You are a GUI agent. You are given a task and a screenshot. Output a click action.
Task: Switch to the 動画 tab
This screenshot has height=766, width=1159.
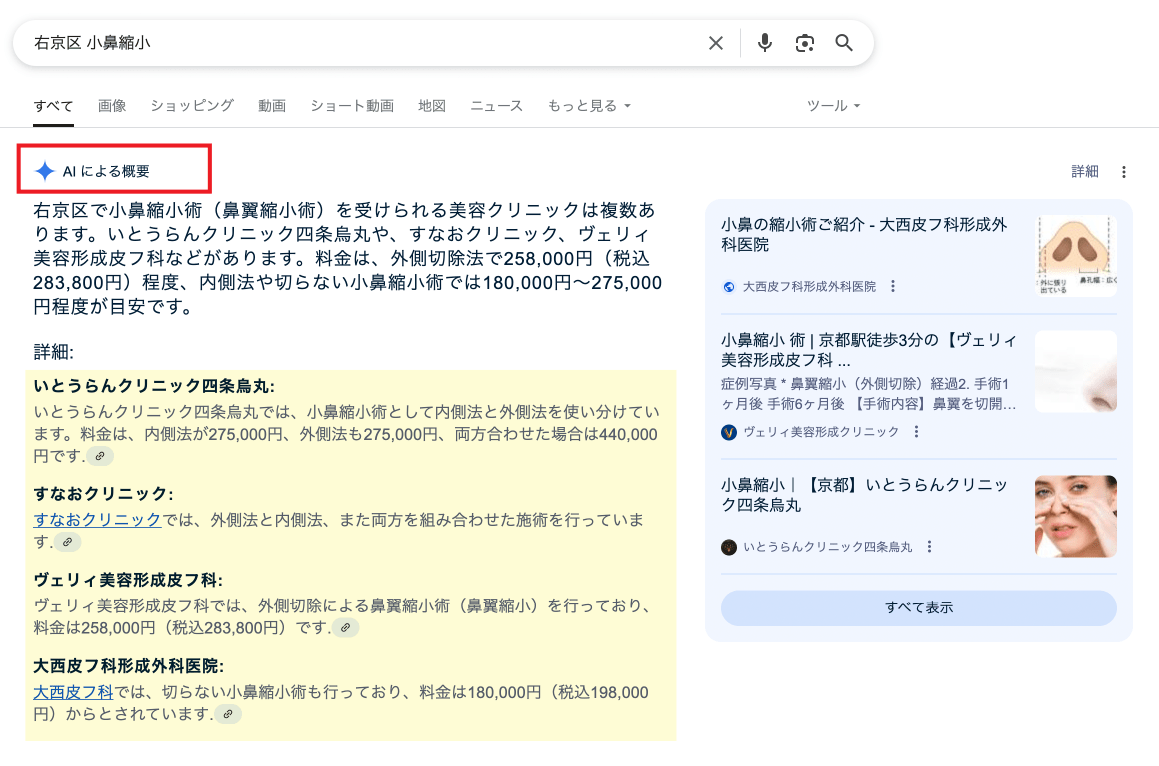pos(272,106)
